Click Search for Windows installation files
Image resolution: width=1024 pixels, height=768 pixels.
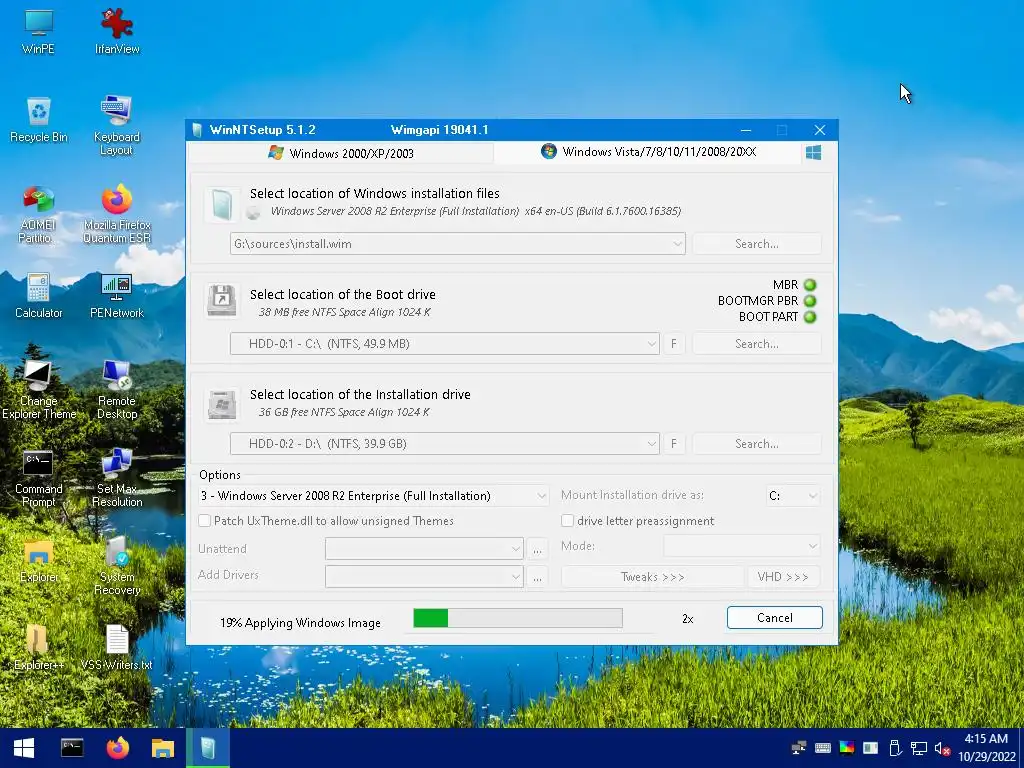tap(756, 244)
